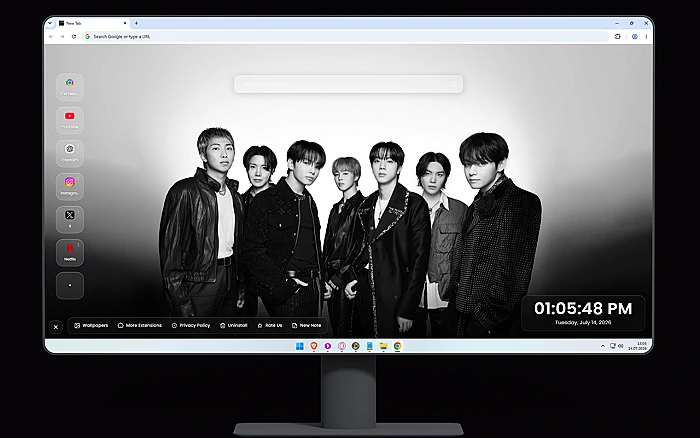The height and width of the screenshot is (438, 700).
Task: Open the Privacy Policy link
Action: click(x=191, y=325)
